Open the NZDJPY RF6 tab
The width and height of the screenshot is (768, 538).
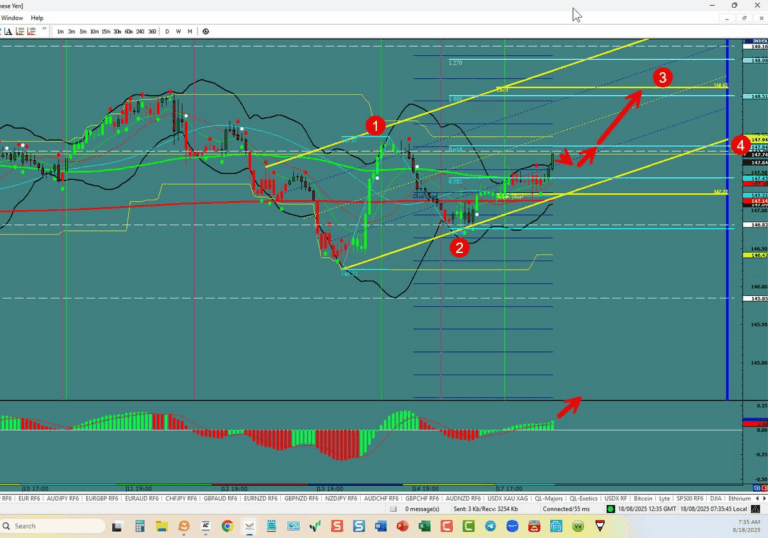tap(341, 498)
